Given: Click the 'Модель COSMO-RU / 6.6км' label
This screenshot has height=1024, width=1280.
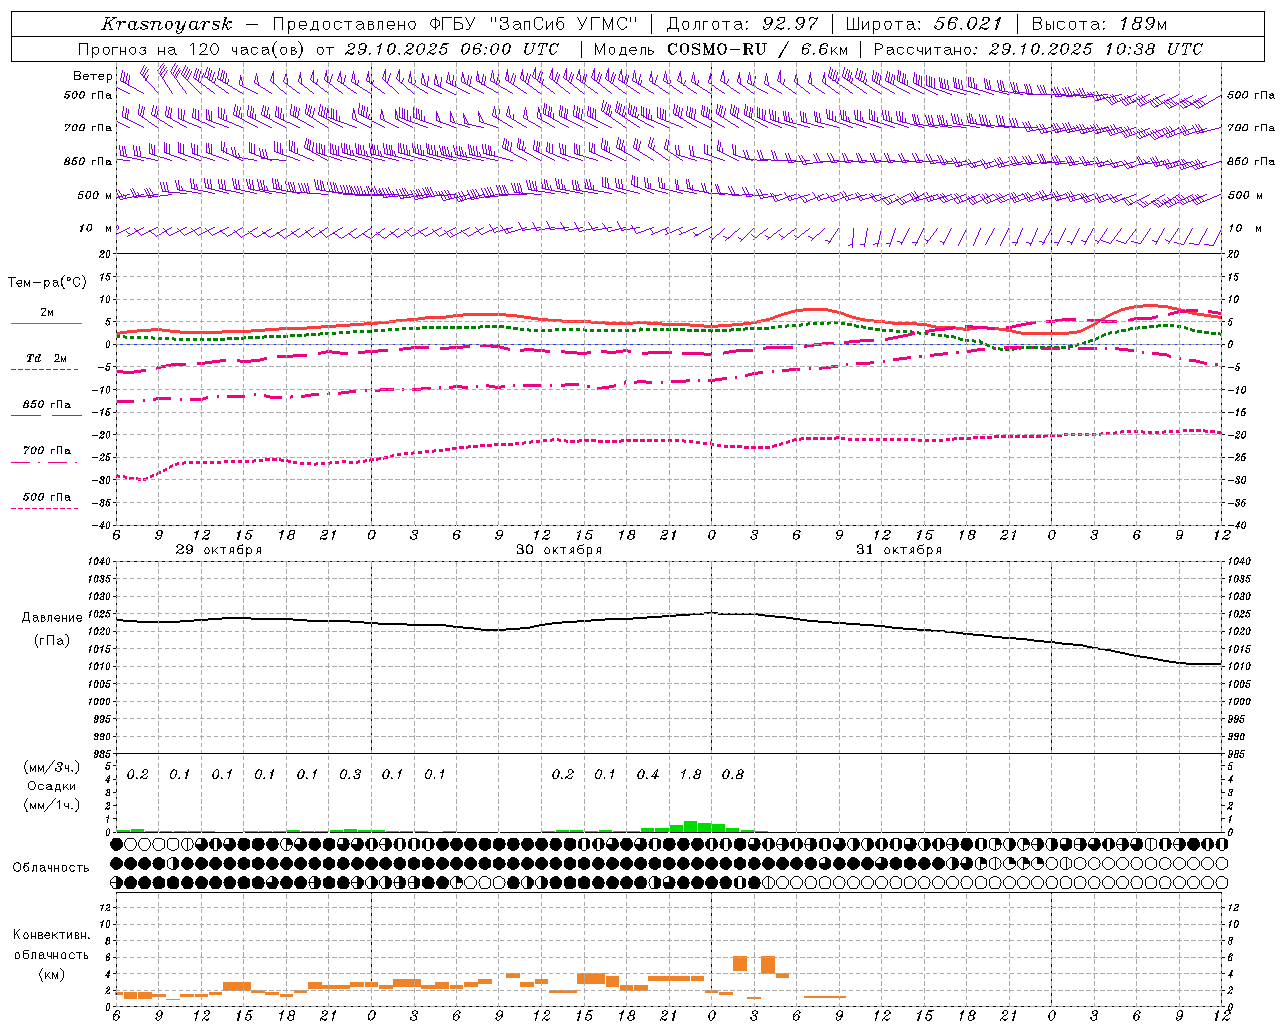Looking at the screenshot, I should coord(721,49).
